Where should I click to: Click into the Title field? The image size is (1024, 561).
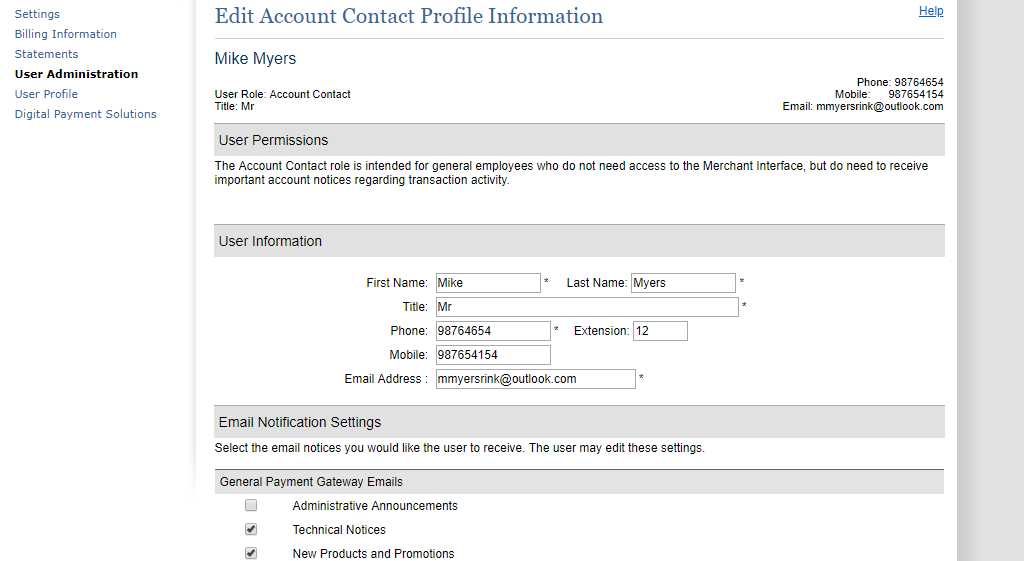pyautogui.click(x=586, y=307)
